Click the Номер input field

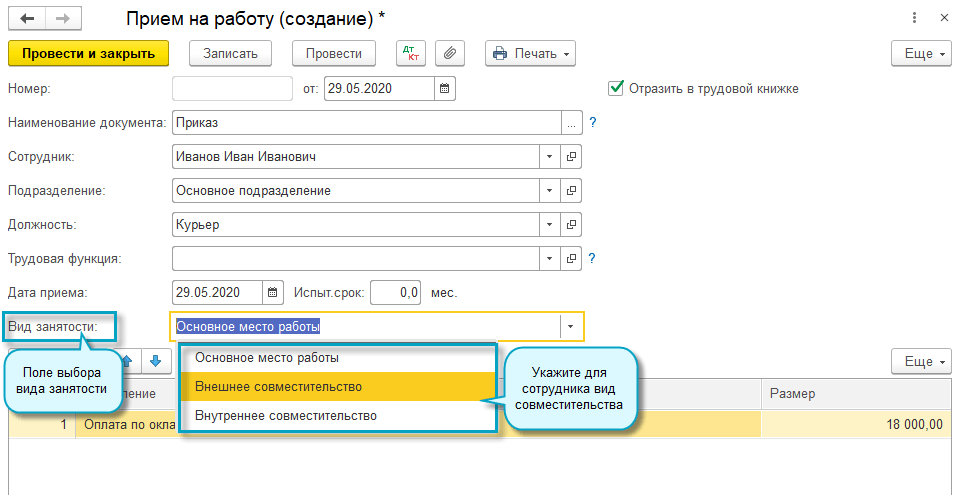click(232, 89)
